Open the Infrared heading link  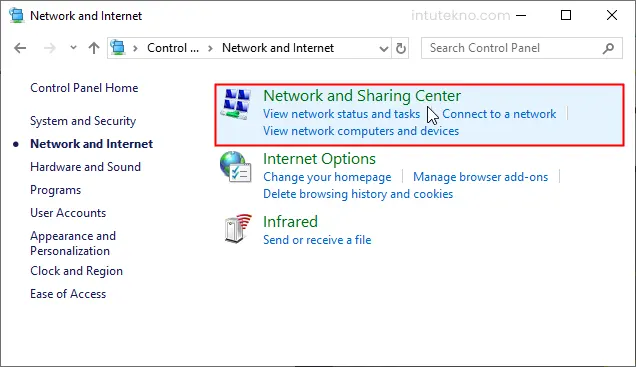[290, 222]
